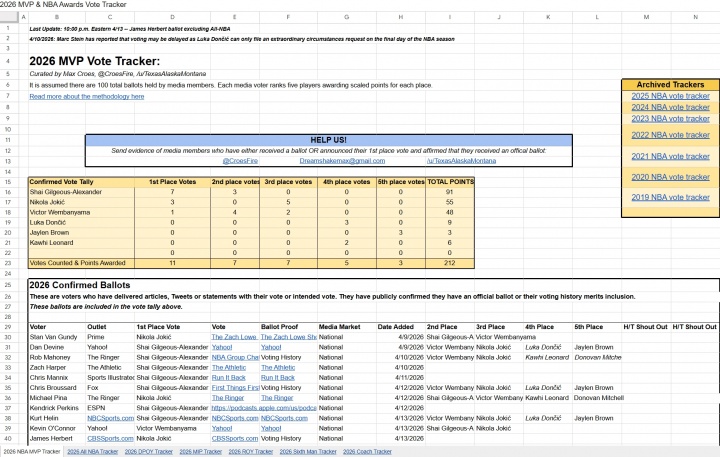Select Shai Gilgeous-Alexander's total points cell

(449, 192)
